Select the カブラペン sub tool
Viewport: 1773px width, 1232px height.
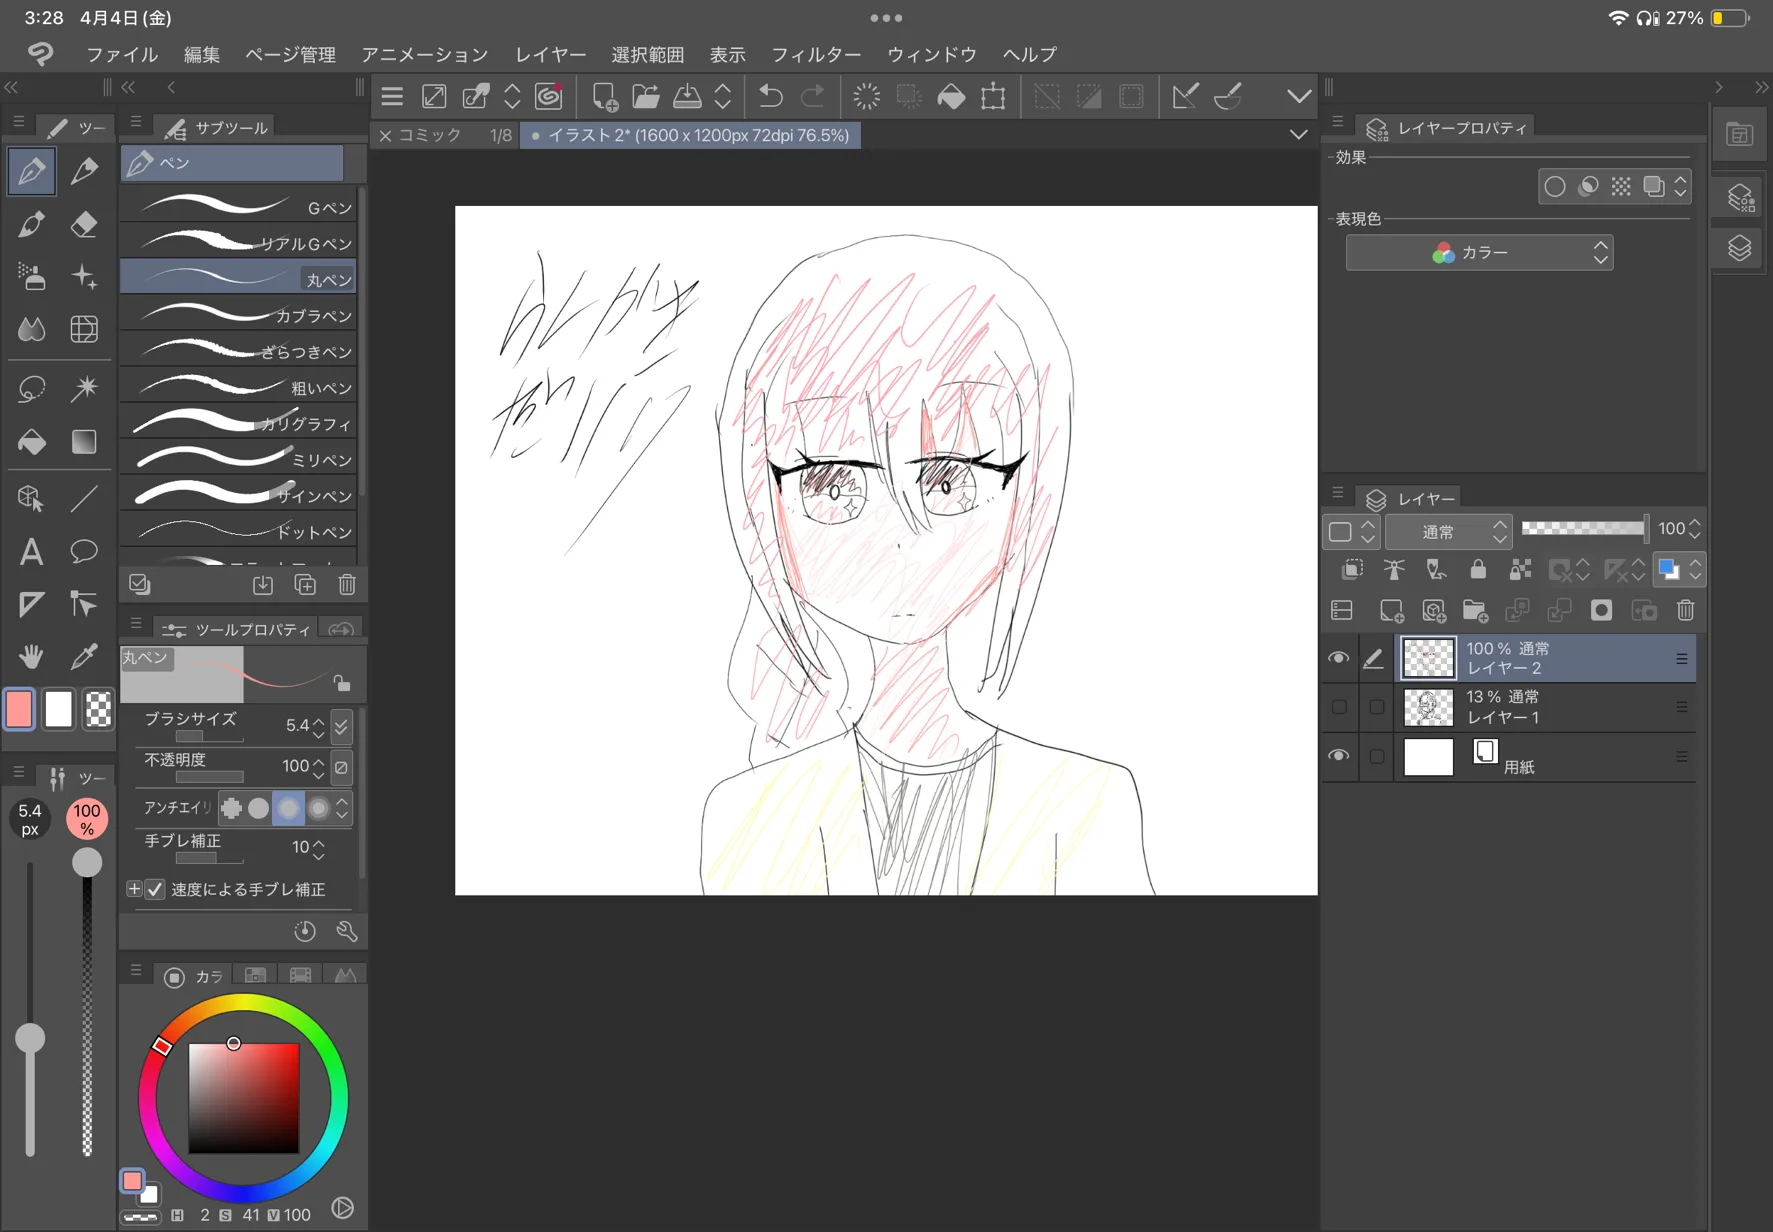238,315
